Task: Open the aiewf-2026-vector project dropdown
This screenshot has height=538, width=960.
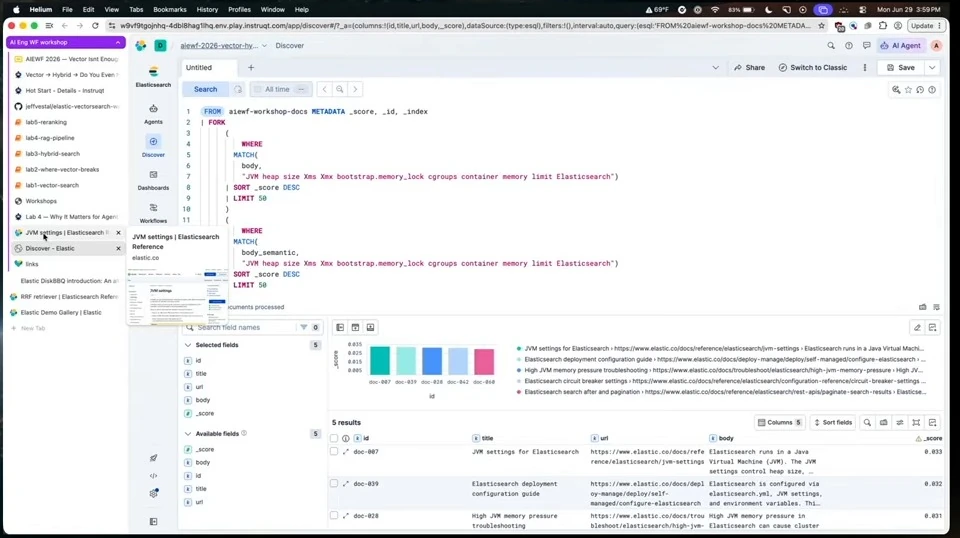Action: [223, 45]
